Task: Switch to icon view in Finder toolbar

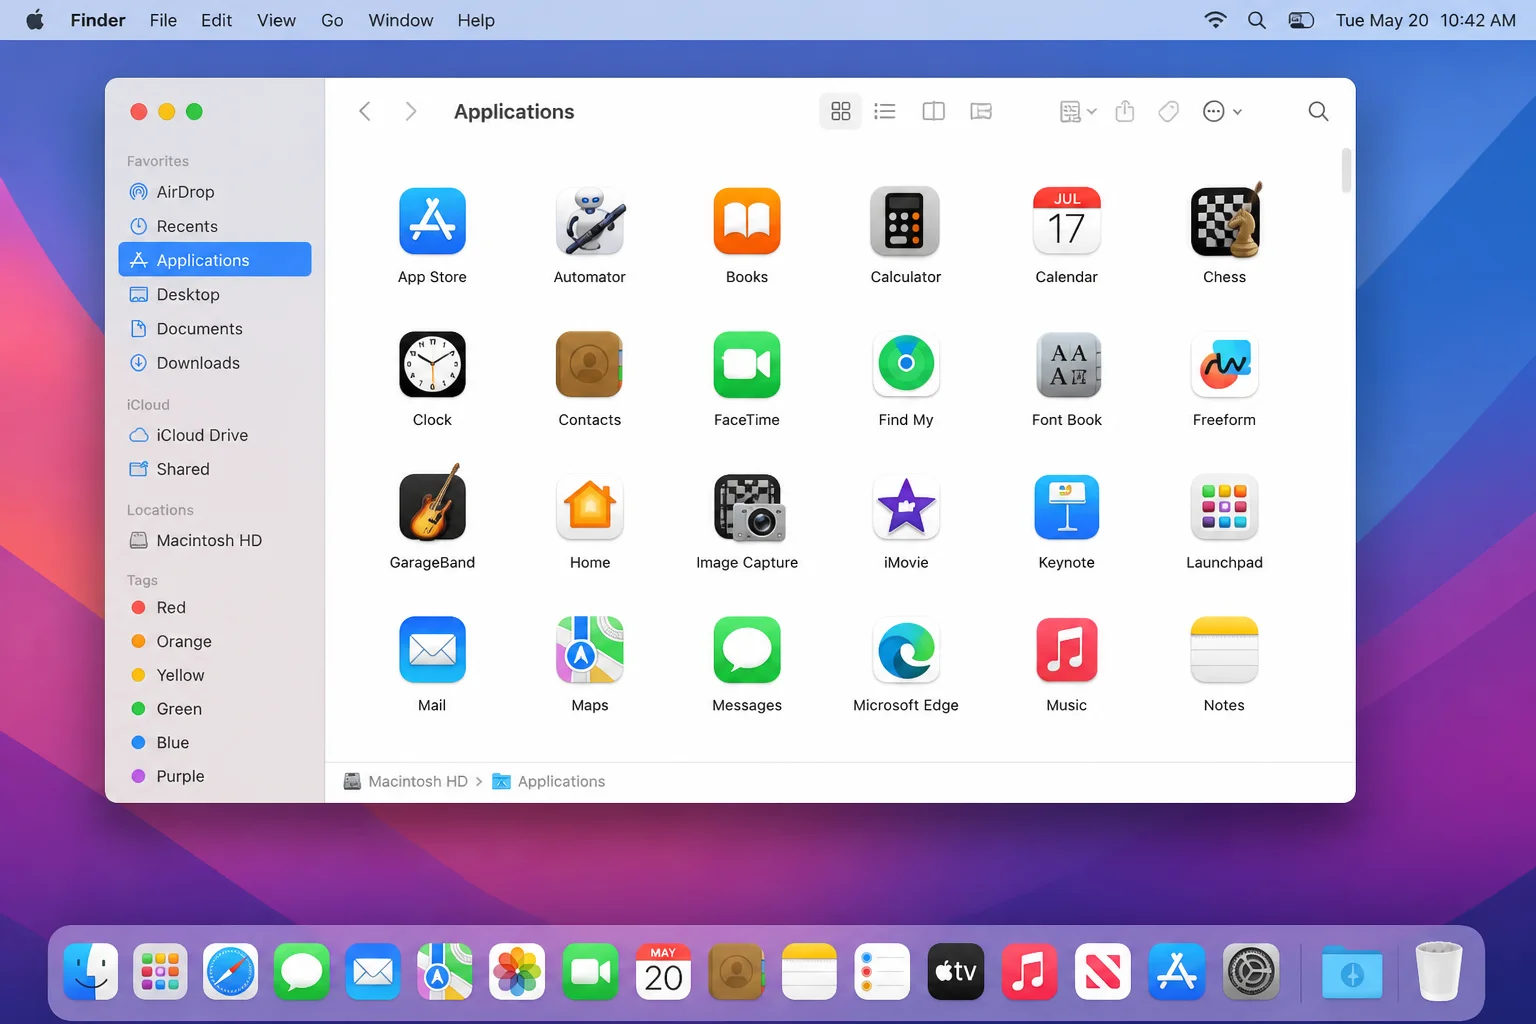Action: (840, 111)
